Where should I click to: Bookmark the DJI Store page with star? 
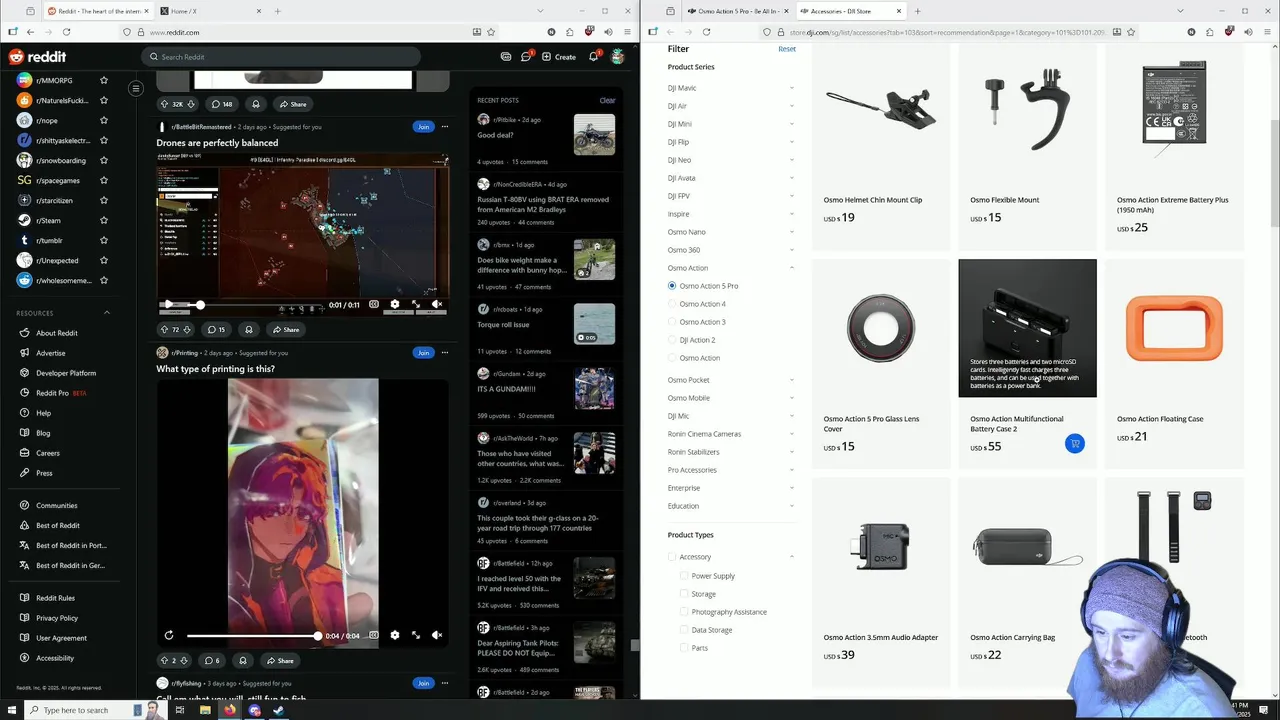click(x=1131, y=32)
